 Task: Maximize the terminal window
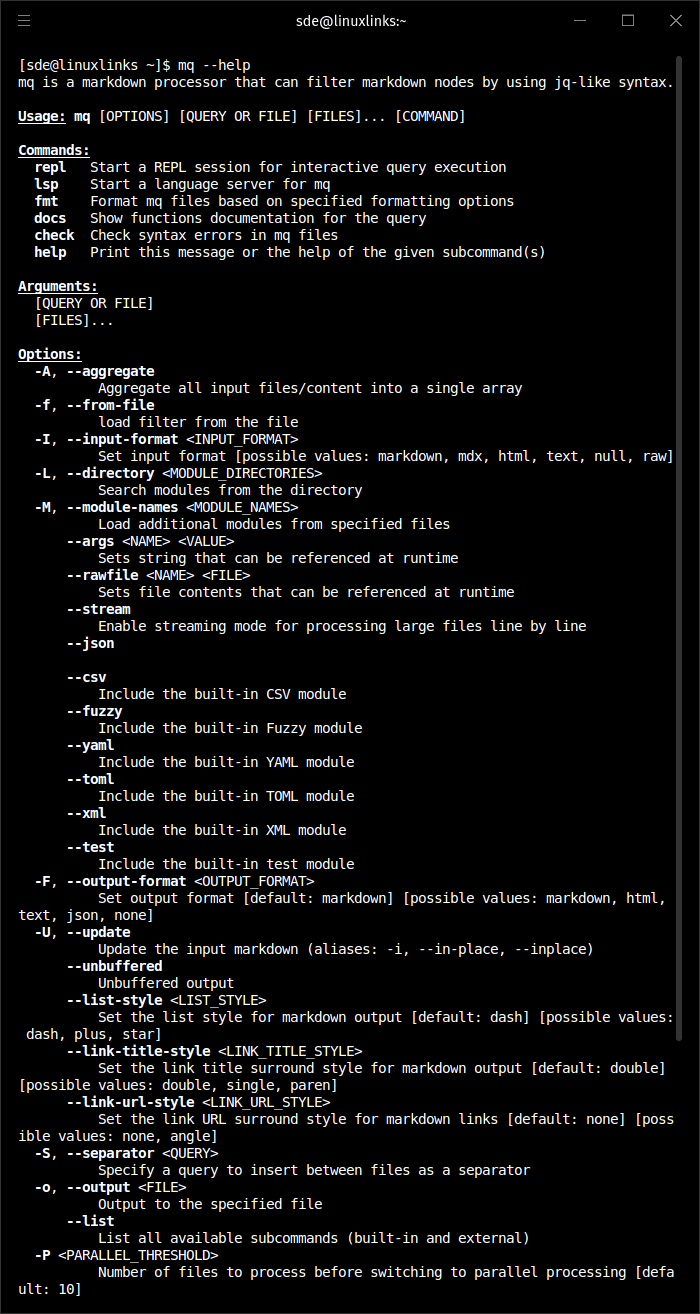[628, 20]
